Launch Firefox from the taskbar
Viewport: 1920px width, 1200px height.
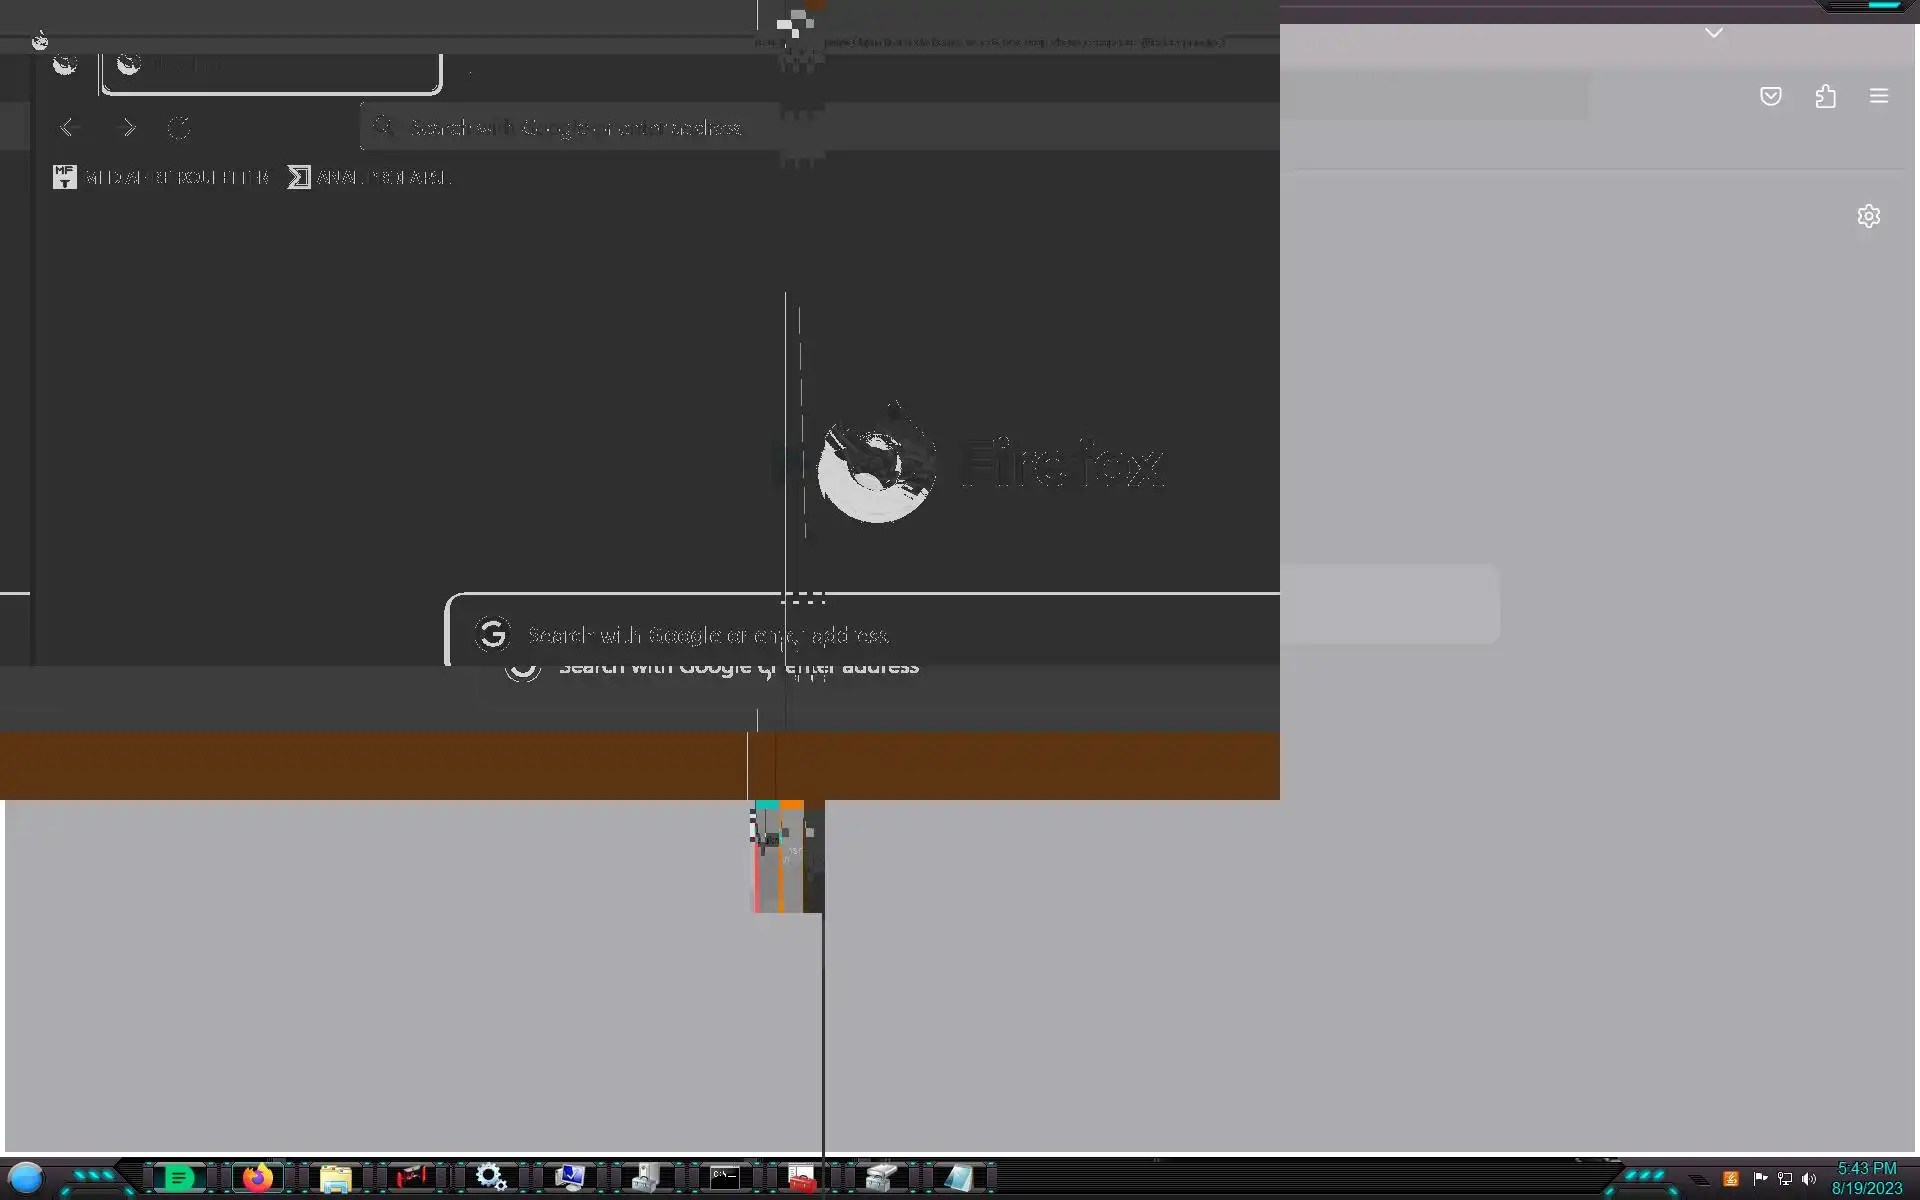pos(257,1178)
